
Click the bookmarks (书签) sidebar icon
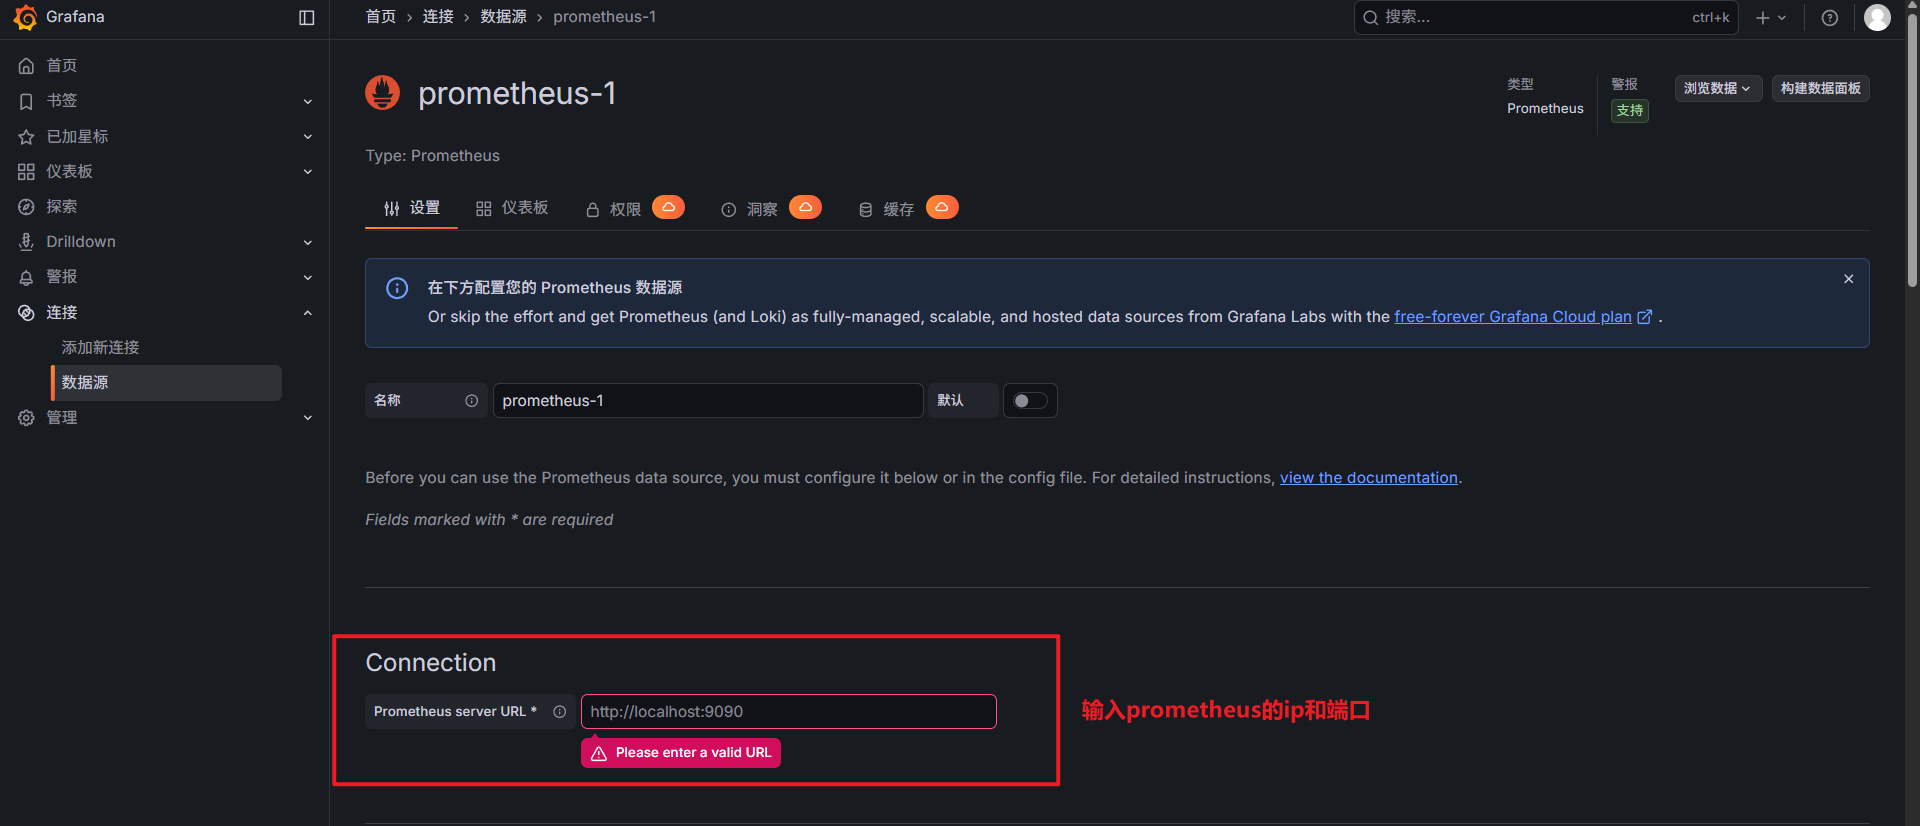[26, 101]
